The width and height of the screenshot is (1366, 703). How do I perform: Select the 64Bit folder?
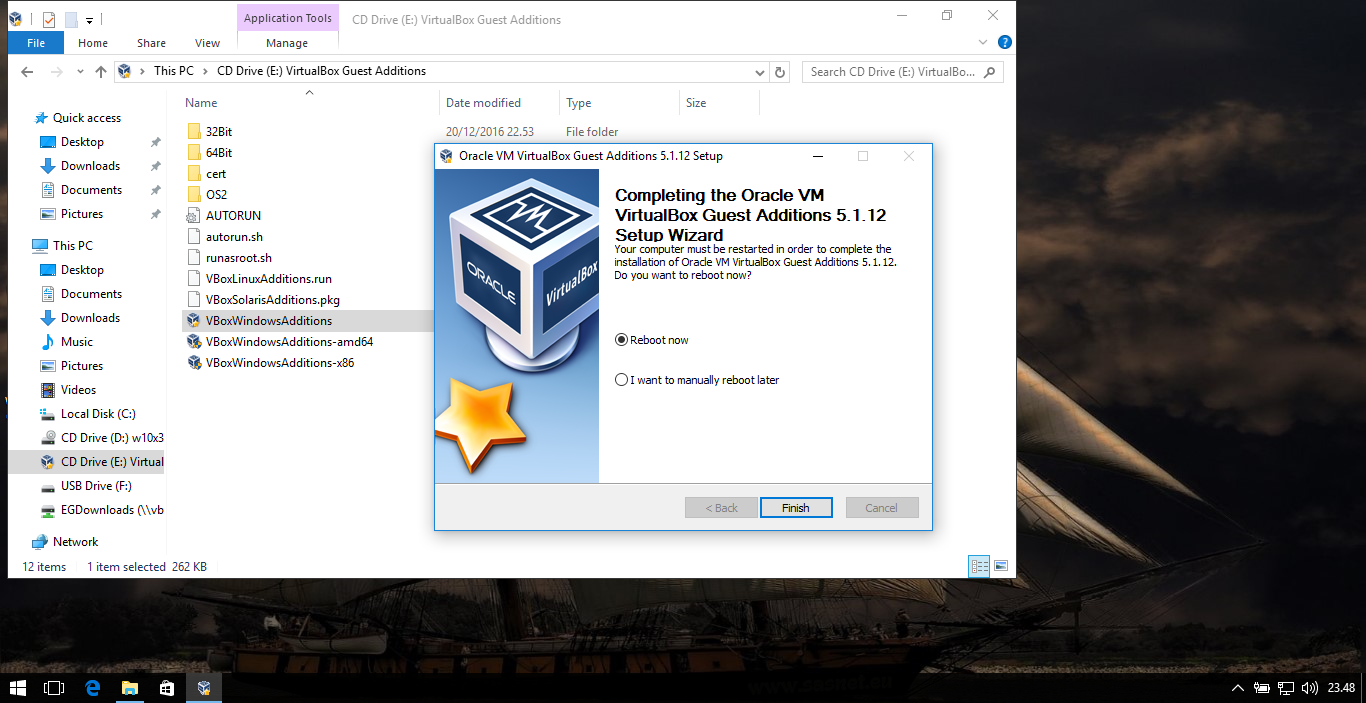(x=219, y=153)
